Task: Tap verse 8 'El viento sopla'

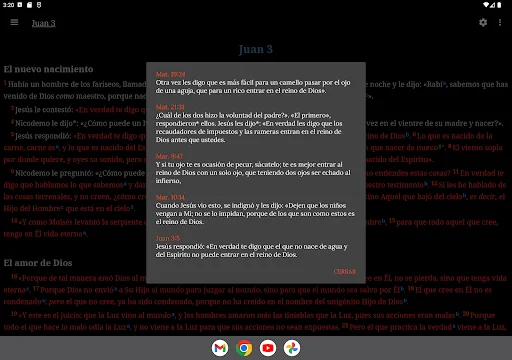Action: [x=475, y=148]
